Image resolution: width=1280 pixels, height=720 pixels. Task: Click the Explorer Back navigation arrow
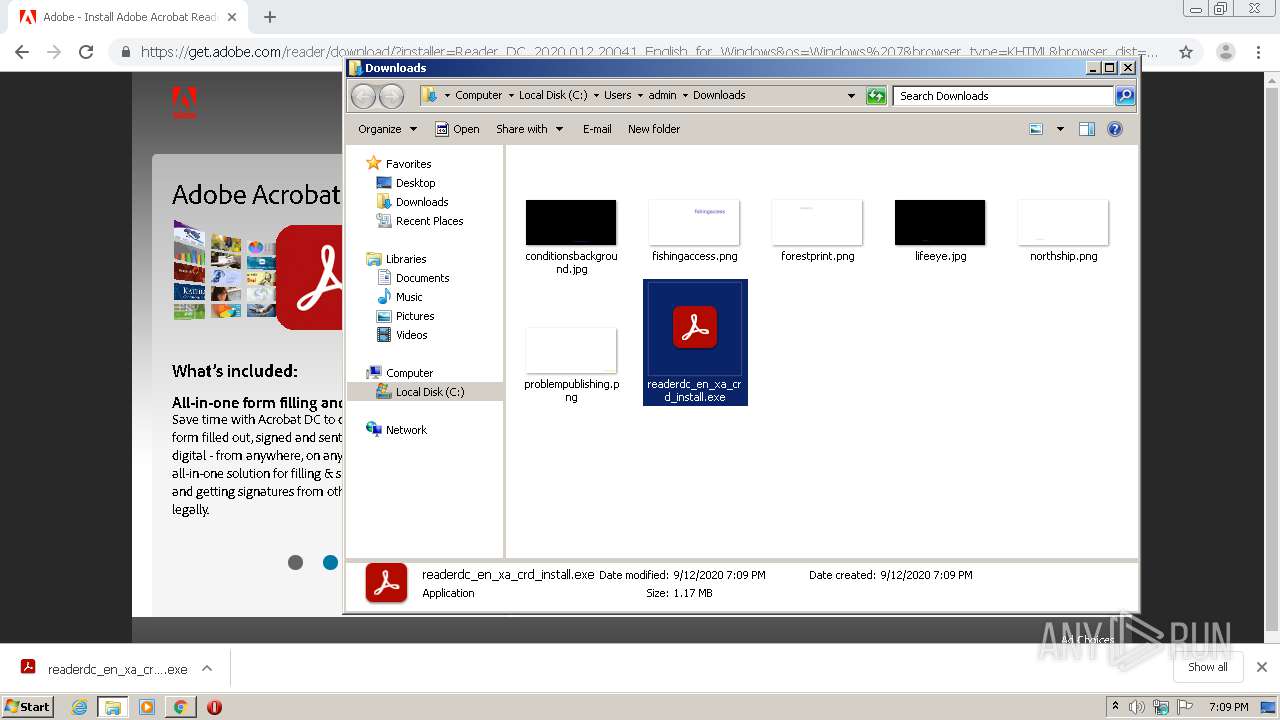(363, 96)
